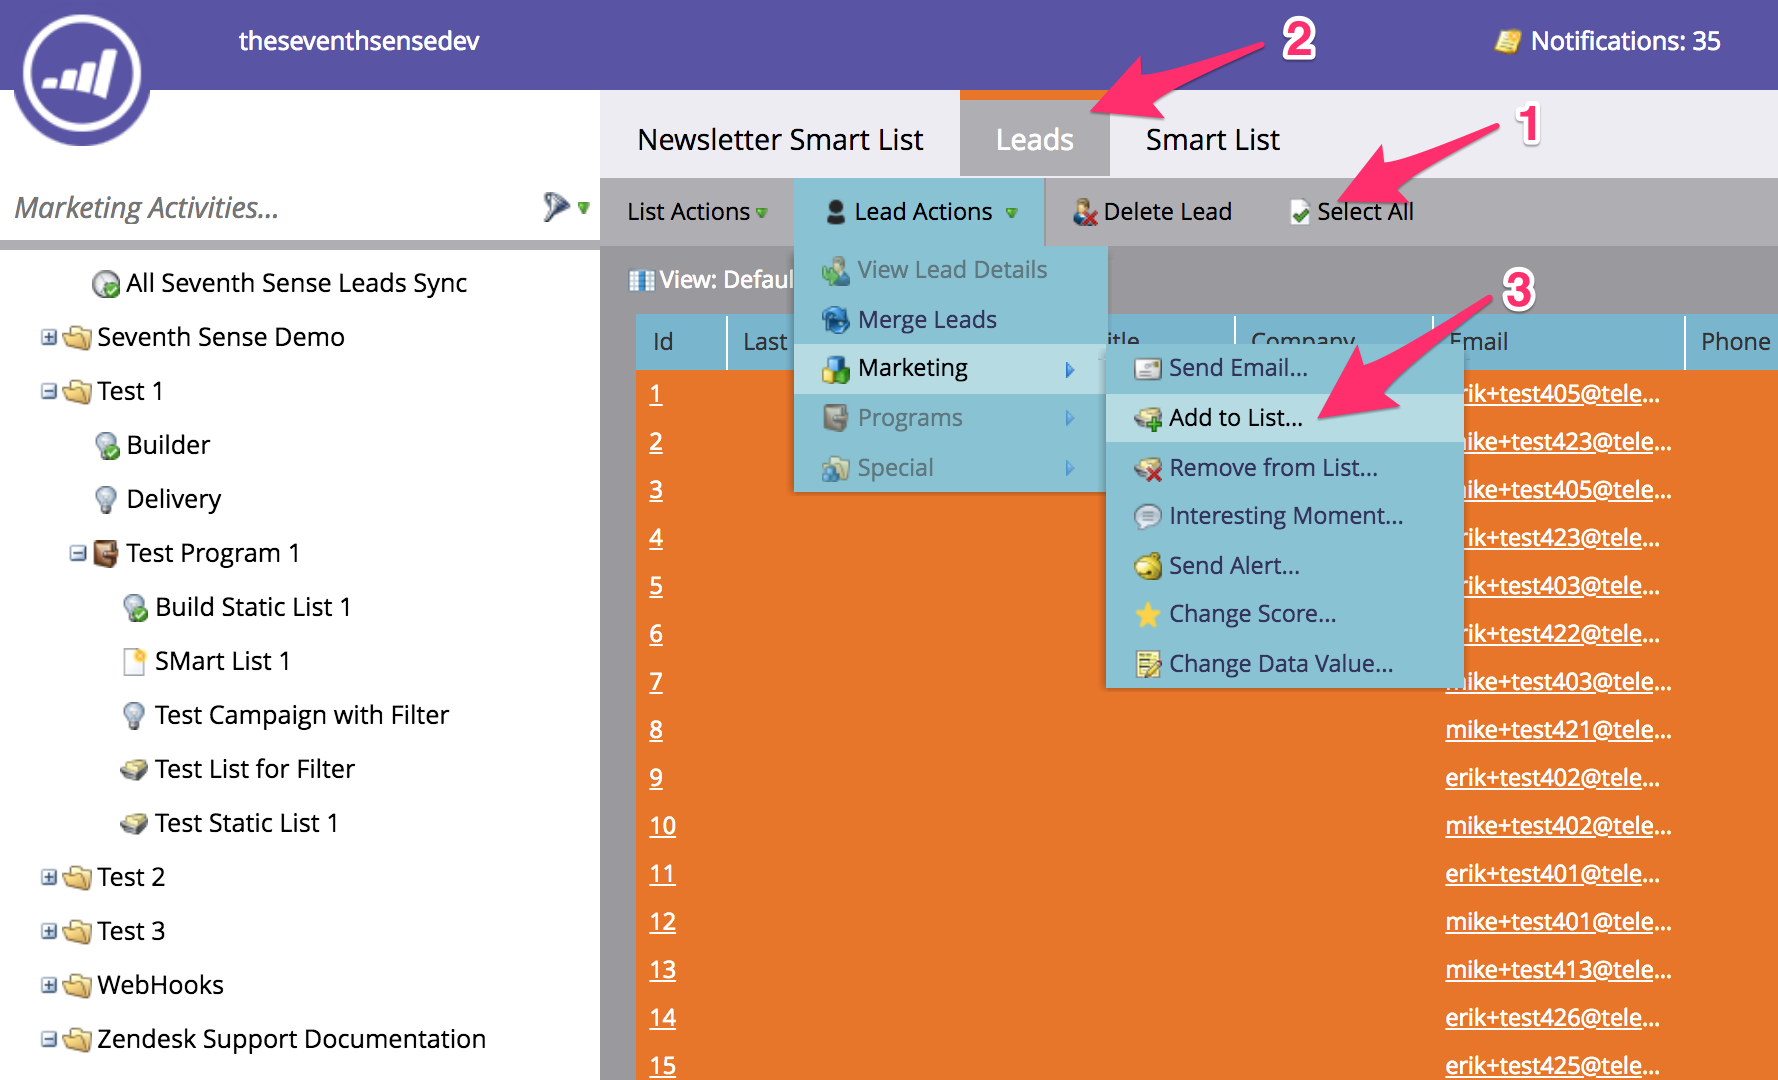Choose Remove from List... menu entry

click(x=1284, y=468)
